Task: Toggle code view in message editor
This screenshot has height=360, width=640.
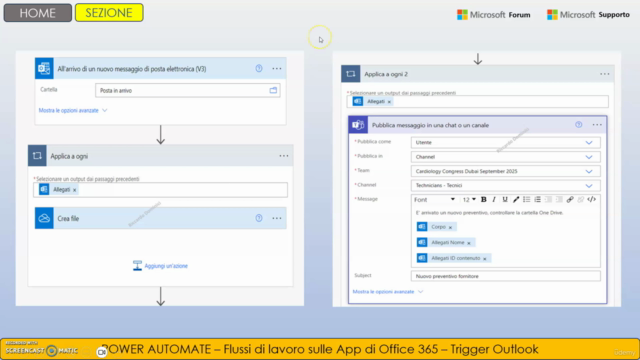Action: click(x=591, y=200)
